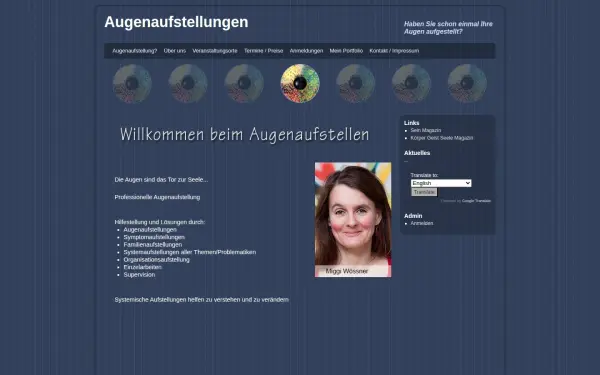Click the Translate button
Screen dimensions: 600x375
[x=424, y=192]
